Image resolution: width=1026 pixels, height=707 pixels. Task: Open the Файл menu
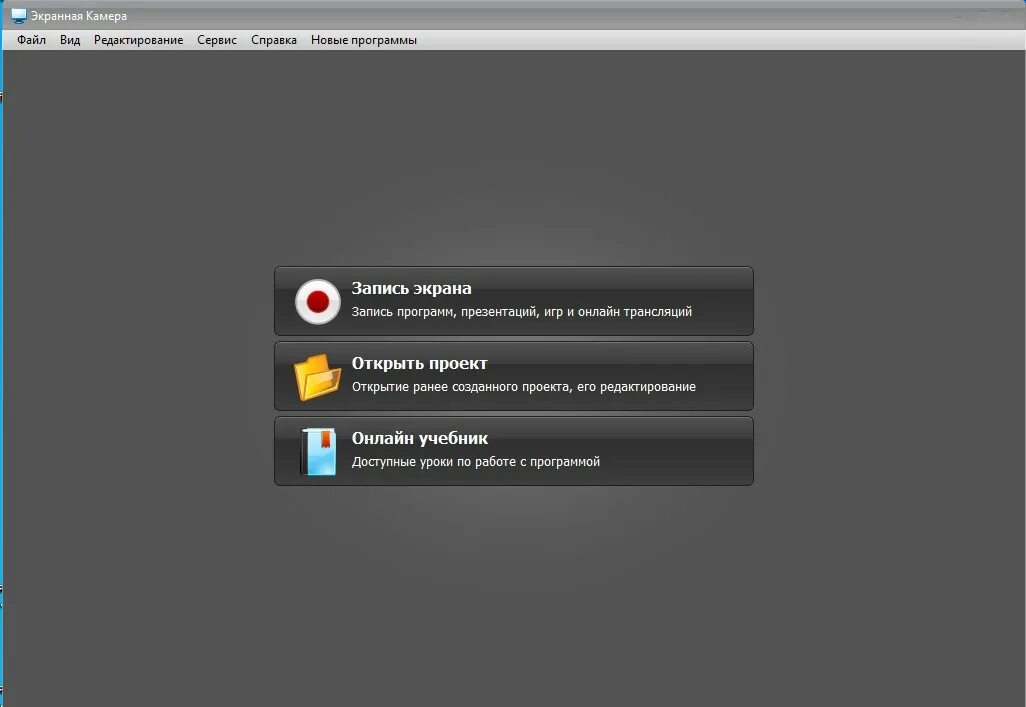click(31, 40)
